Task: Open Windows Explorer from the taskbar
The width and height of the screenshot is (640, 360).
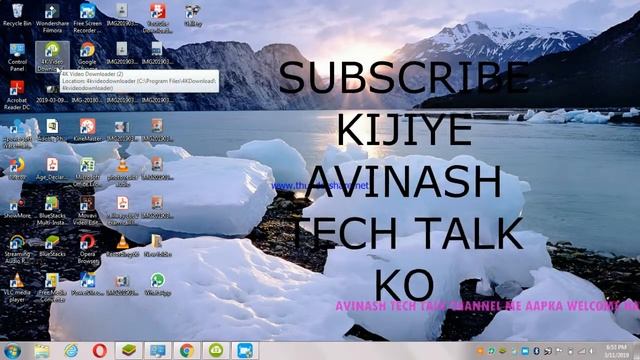Action: point(42,351)
